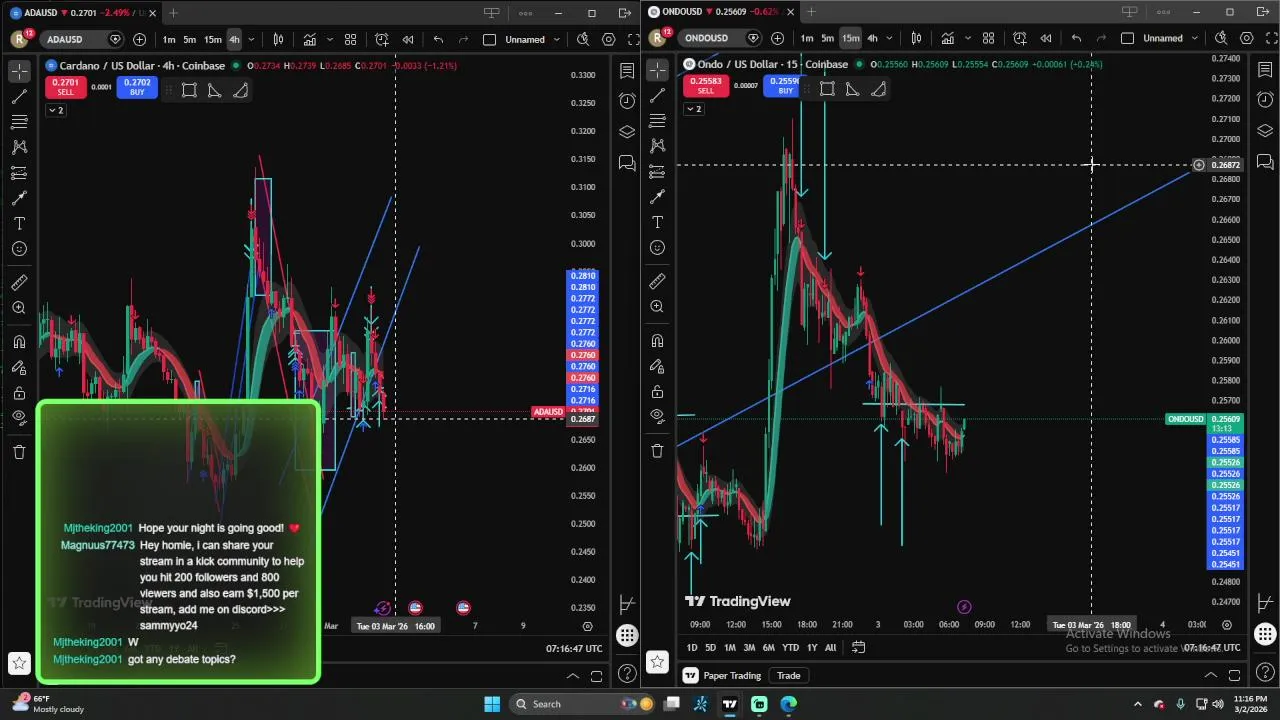This screenshot has width=1280, height=720.
Task: Select 5m interval in ONDOUSD toolbar
Action: tap(828, 38)
